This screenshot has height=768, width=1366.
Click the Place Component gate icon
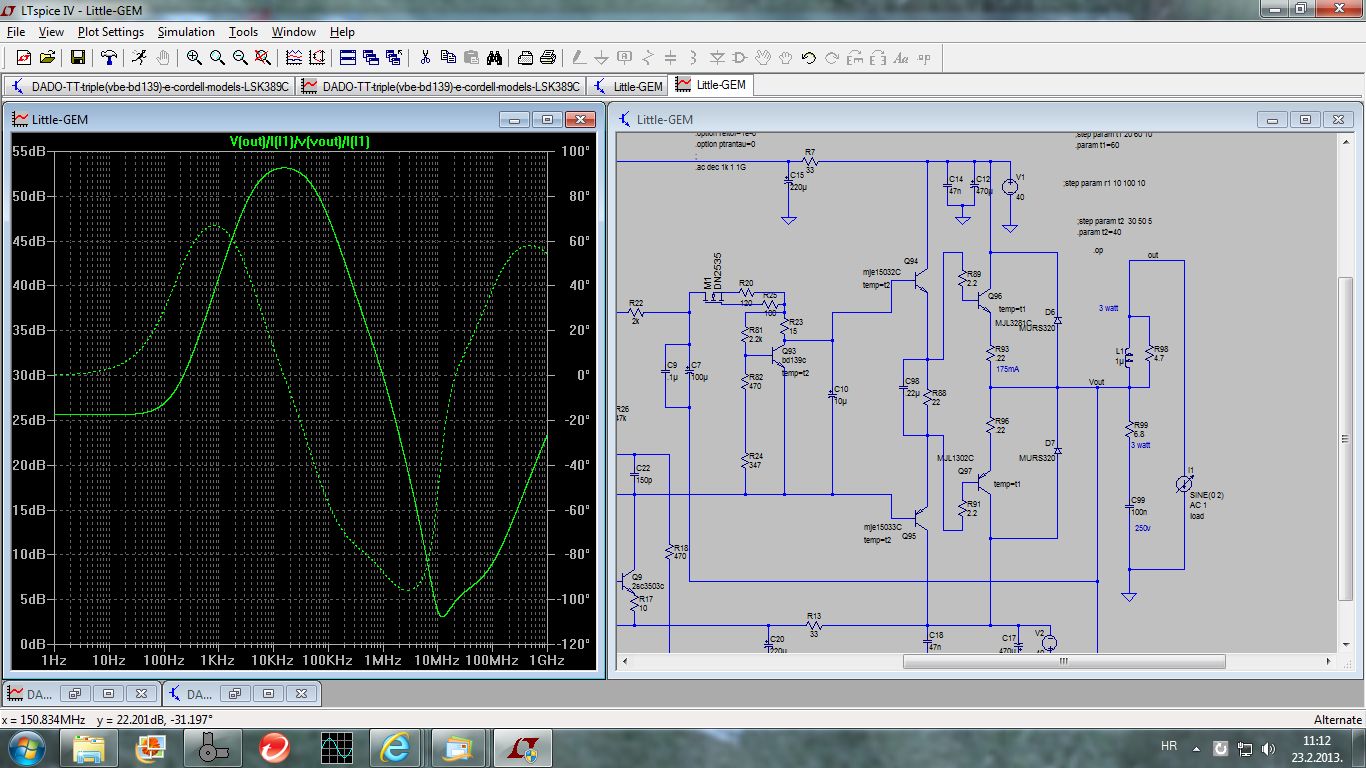pos(740,58)
